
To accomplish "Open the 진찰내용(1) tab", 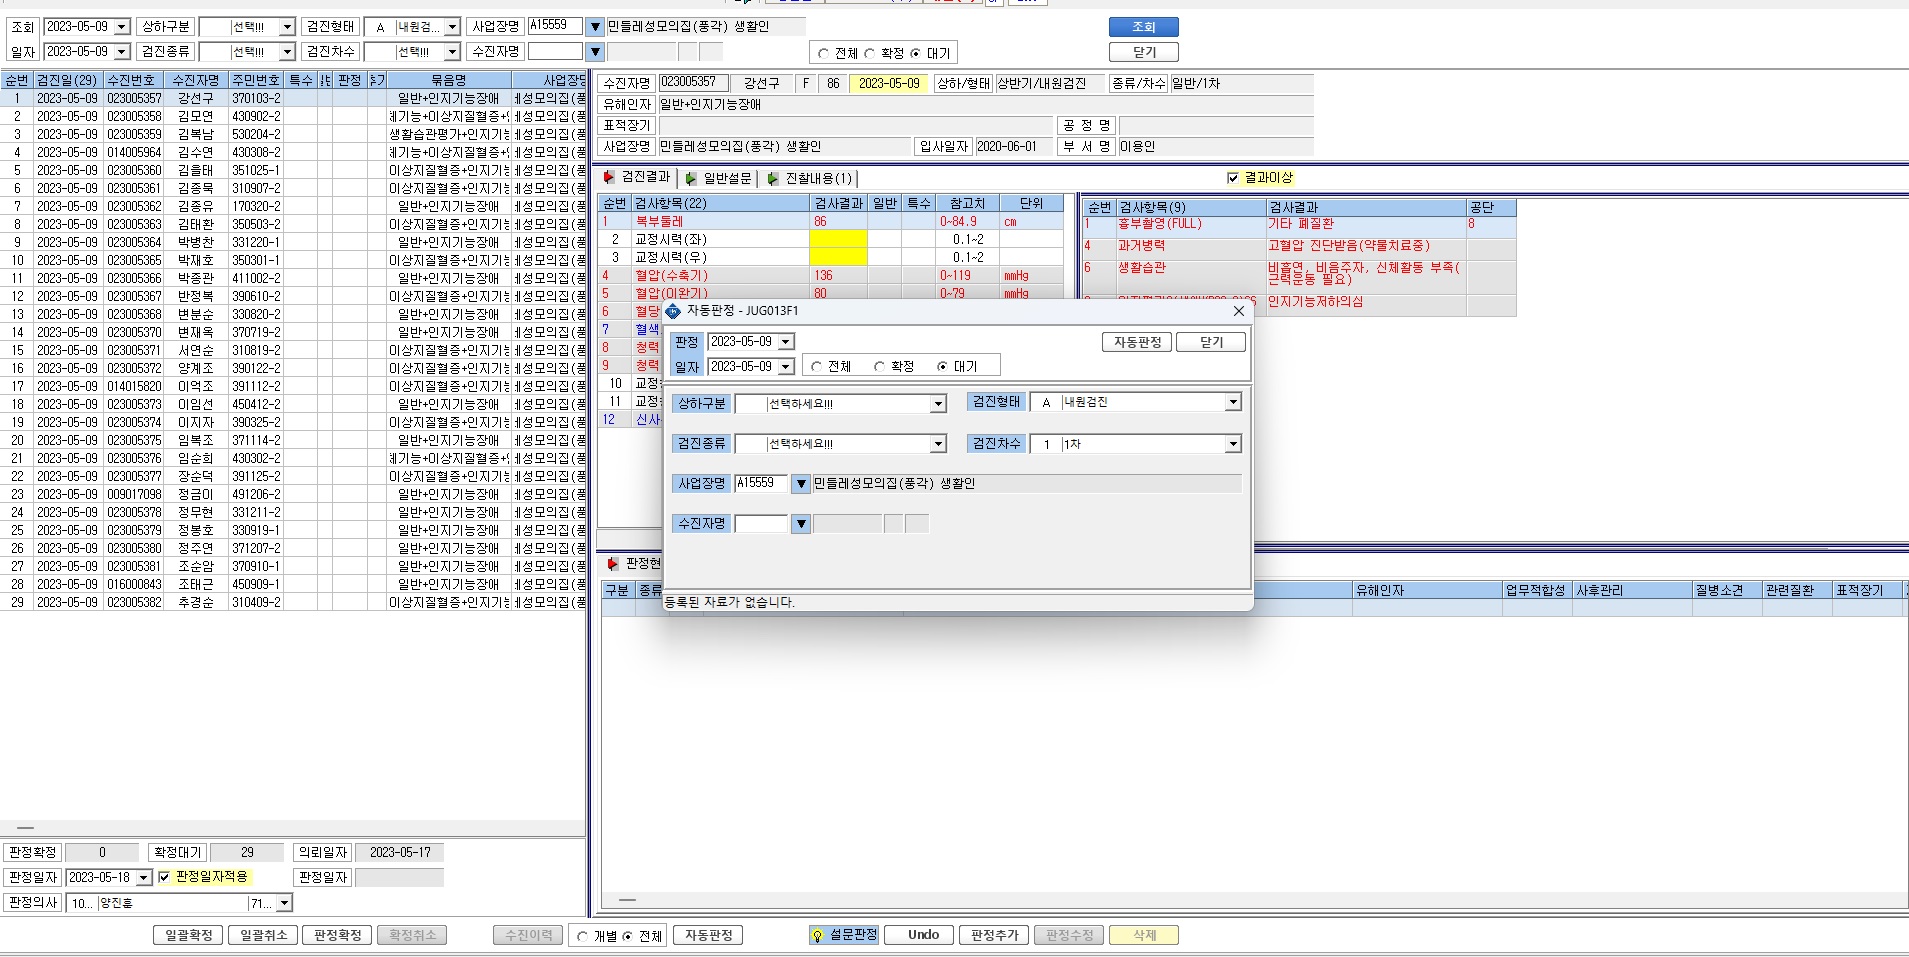I will pos(809,178).
